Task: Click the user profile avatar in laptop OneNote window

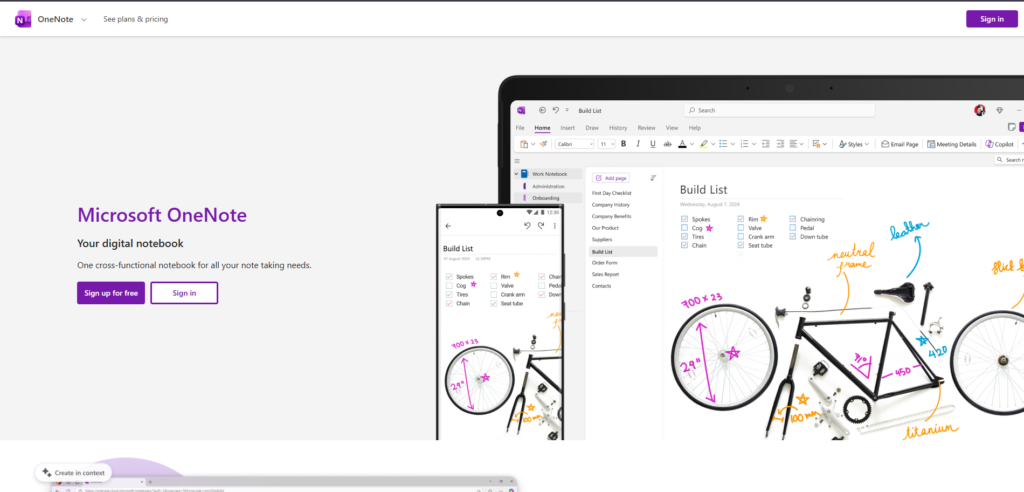Action: point(980,110)
